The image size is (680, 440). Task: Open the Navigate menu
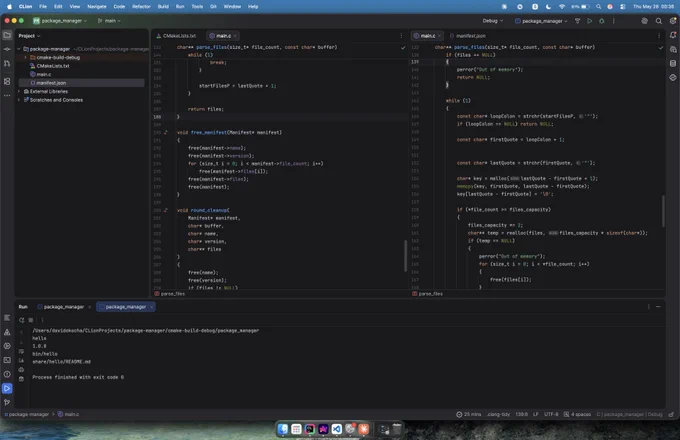tap(97, 7)
